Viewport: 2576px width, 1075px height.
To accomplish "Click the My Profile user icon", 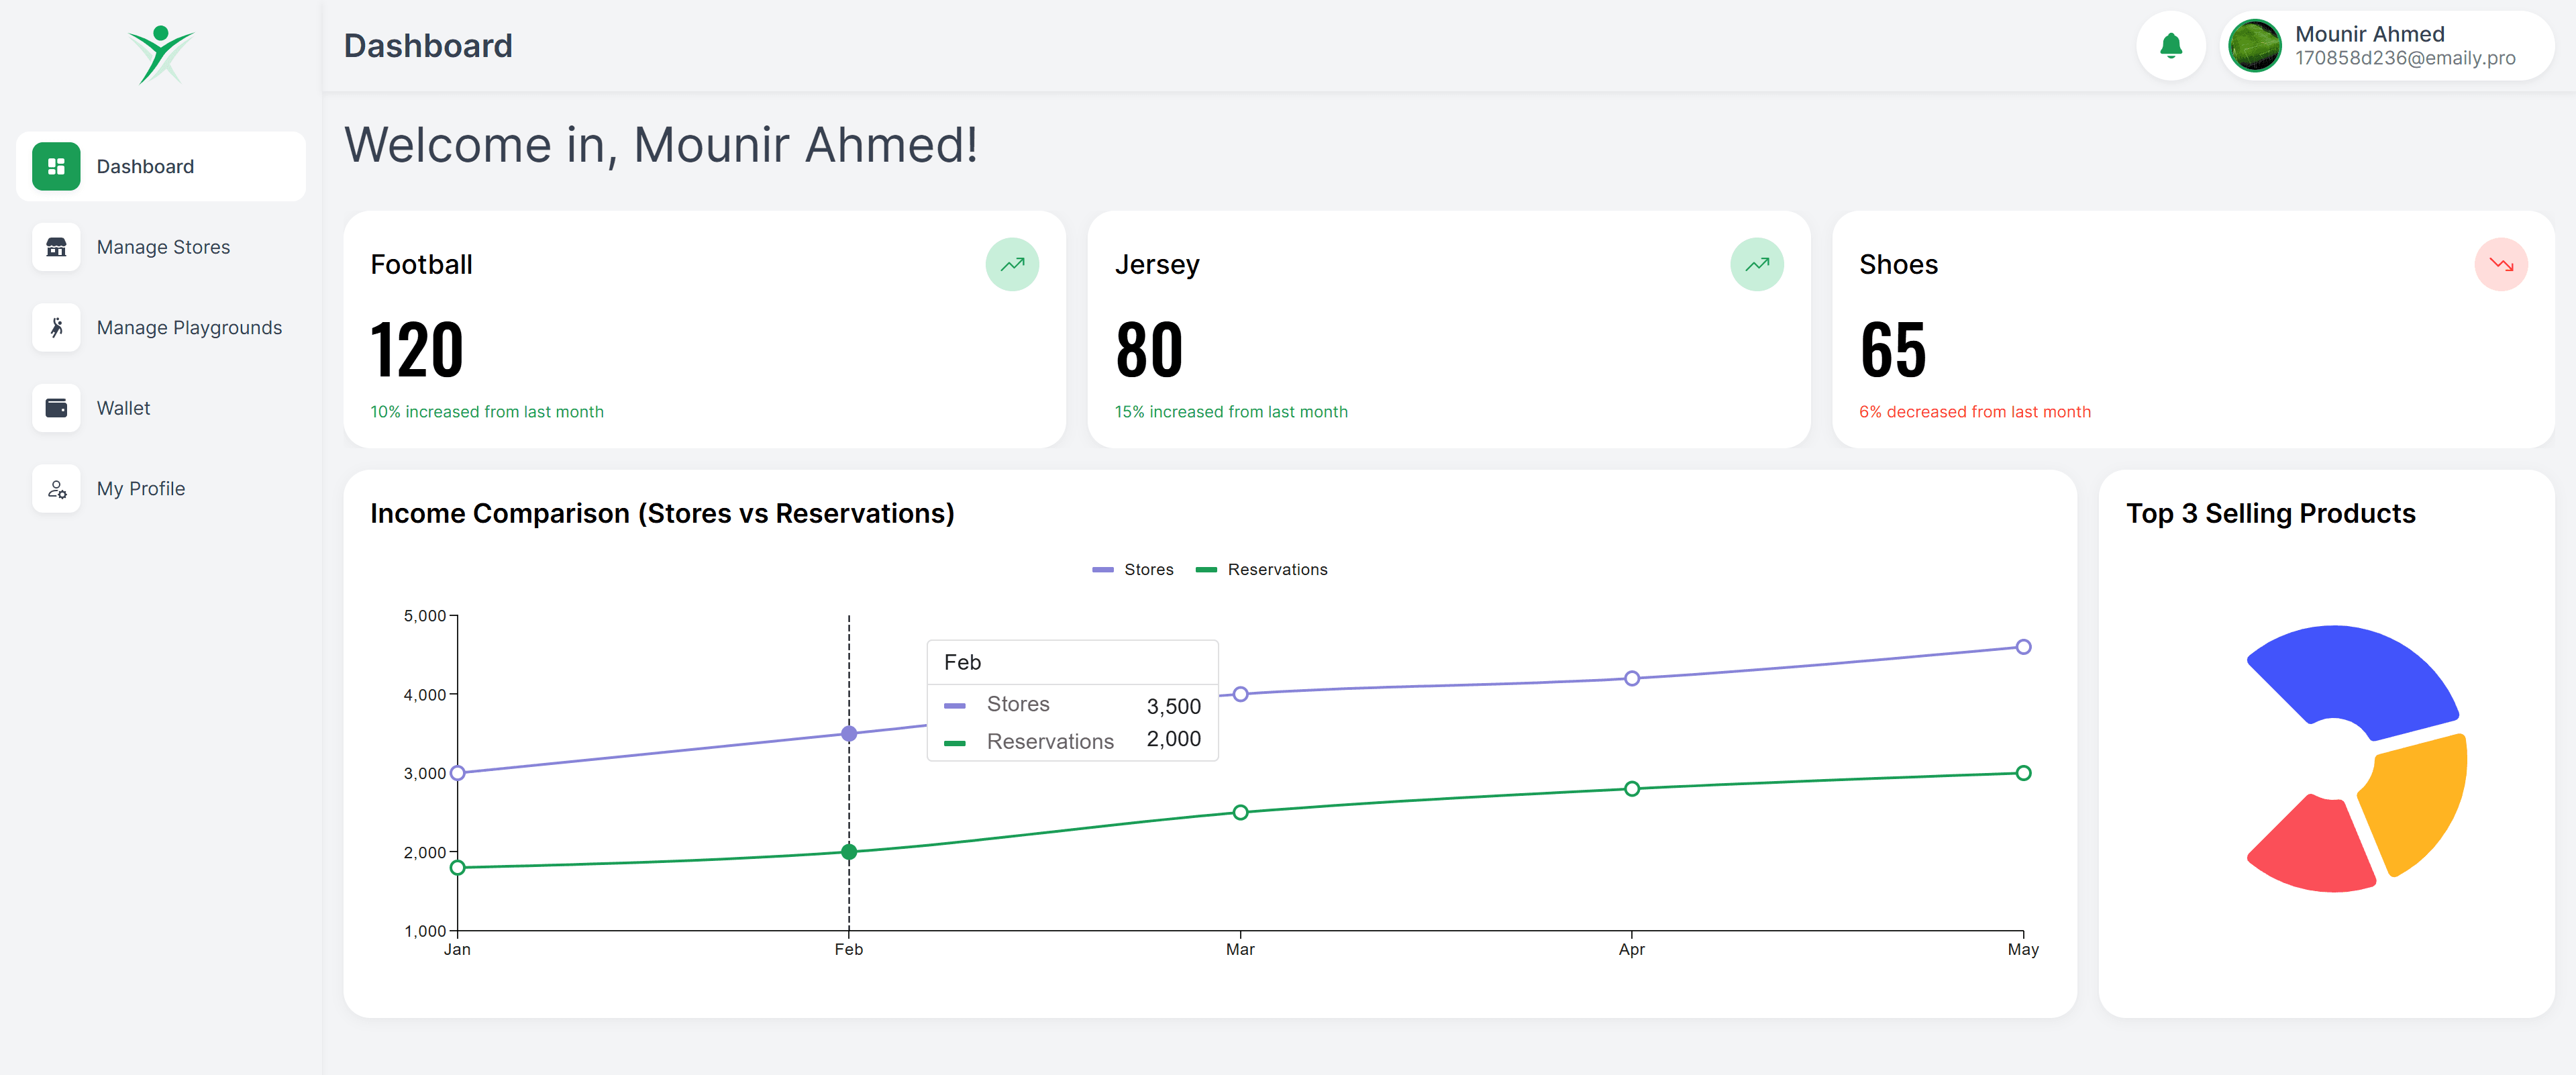I will (x=56, y=488).
